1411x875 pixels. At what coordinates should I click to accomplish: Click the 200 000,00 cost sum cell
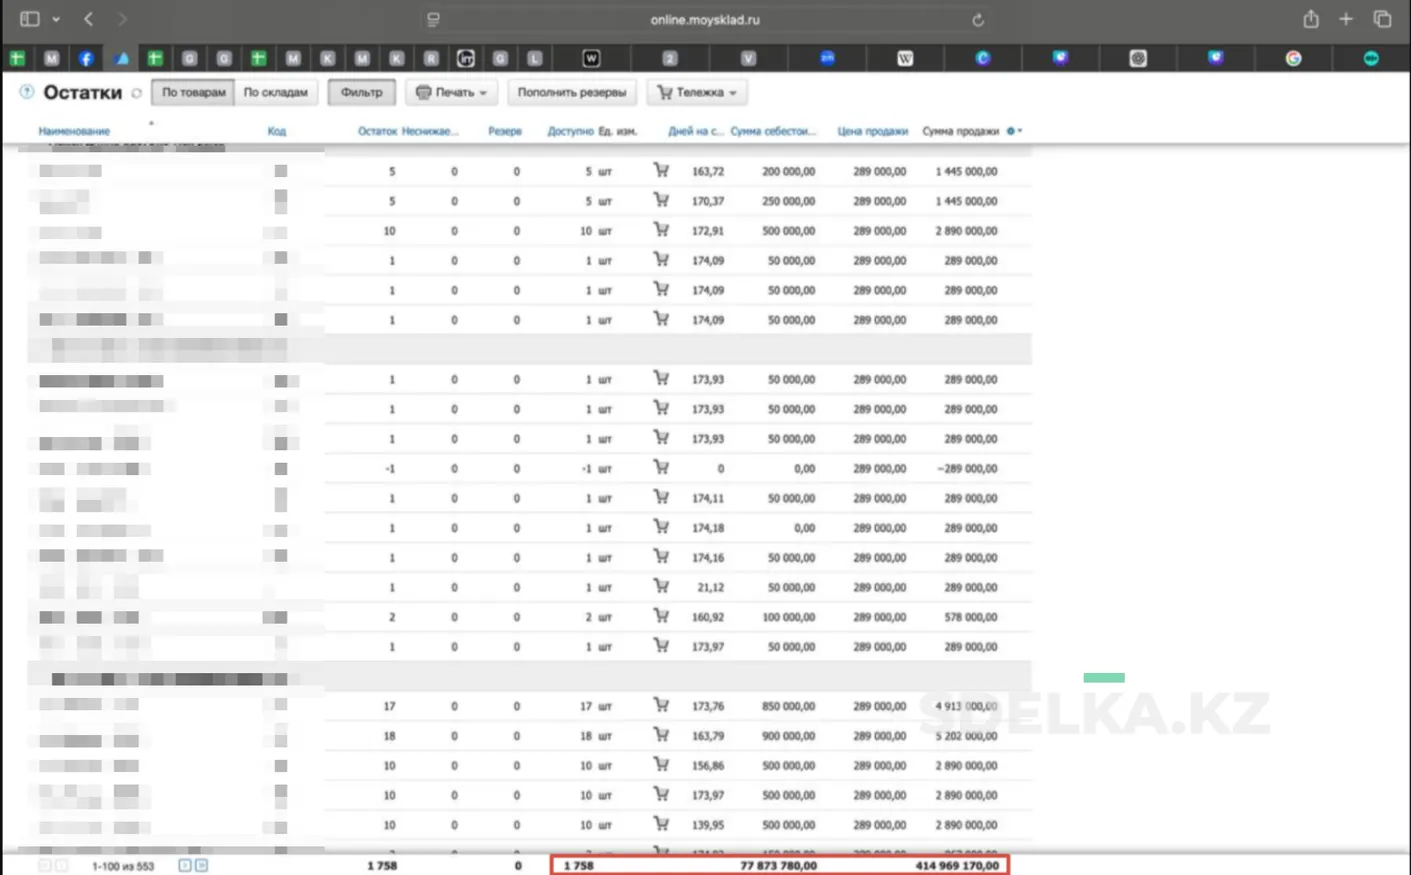788,171
